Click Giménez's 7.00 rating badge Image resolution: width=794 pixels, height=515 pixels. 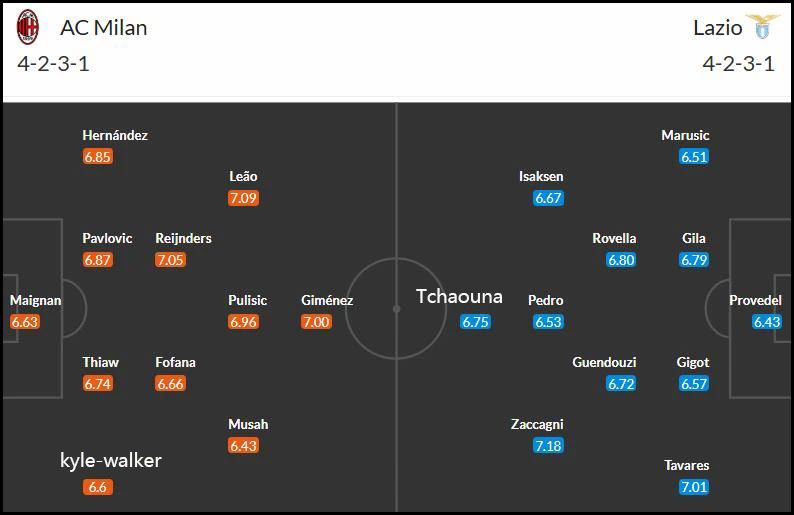coord(316,322)
